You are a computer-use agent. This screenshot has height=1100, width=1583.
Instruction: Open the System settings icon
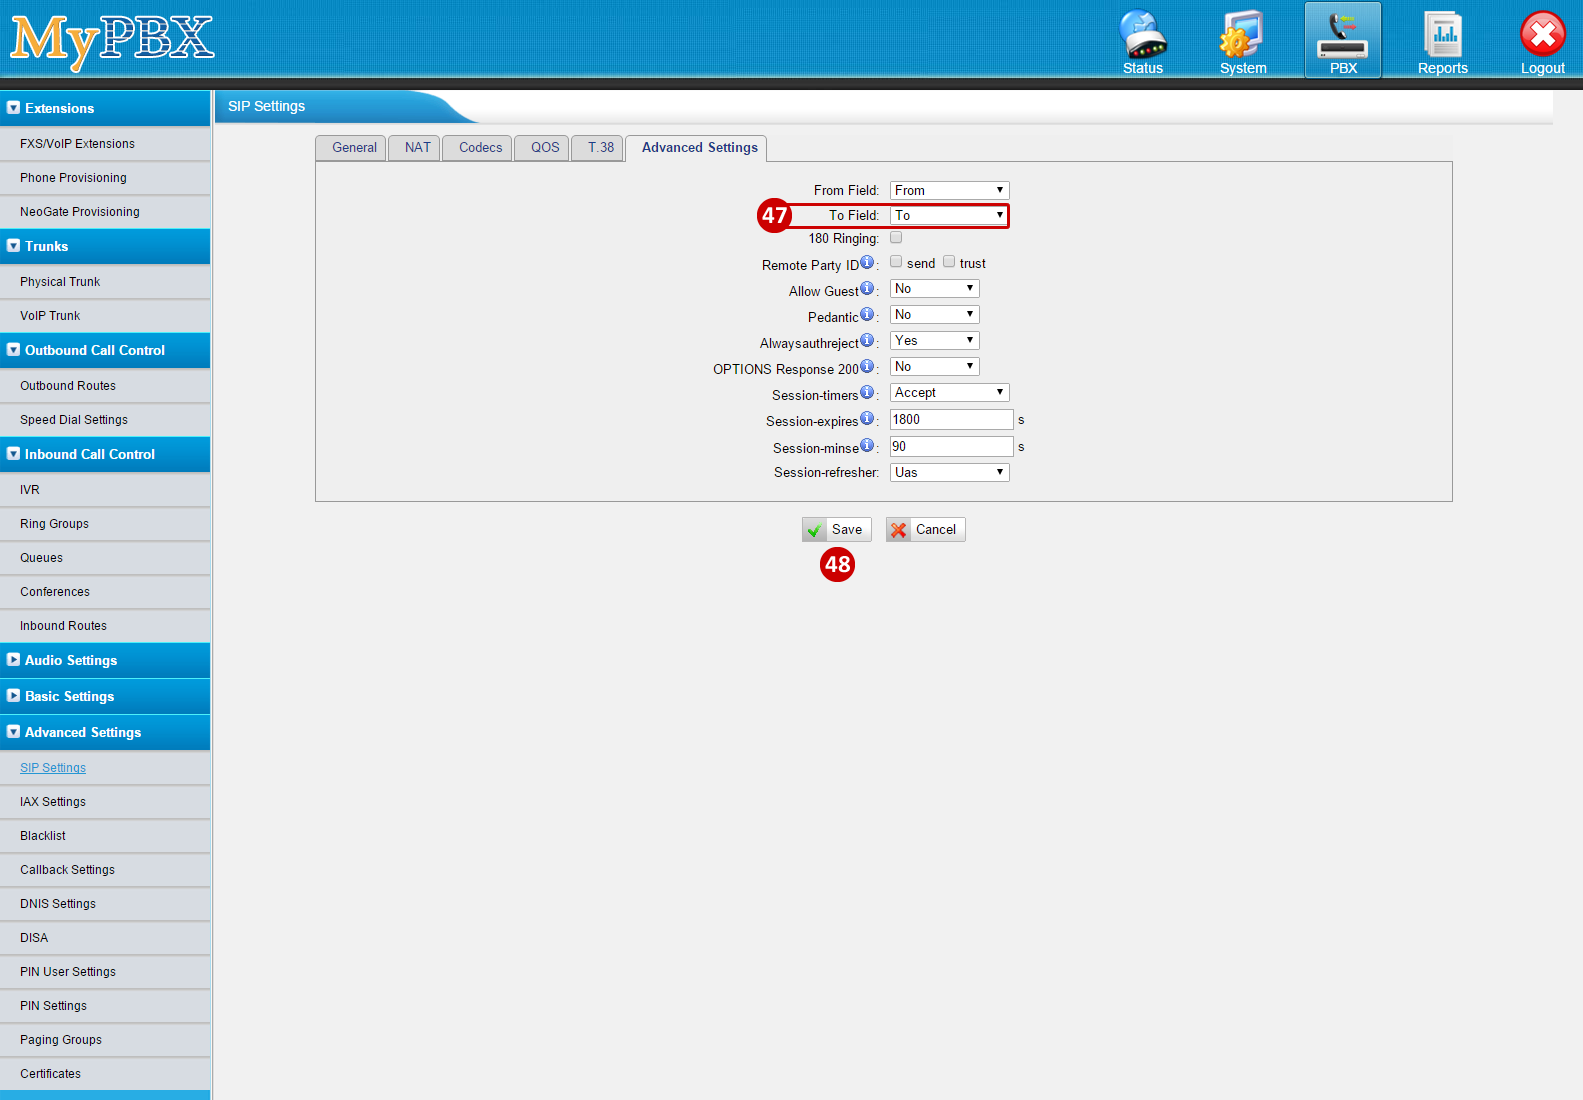pyautogui.click(x=1242, y=37)
